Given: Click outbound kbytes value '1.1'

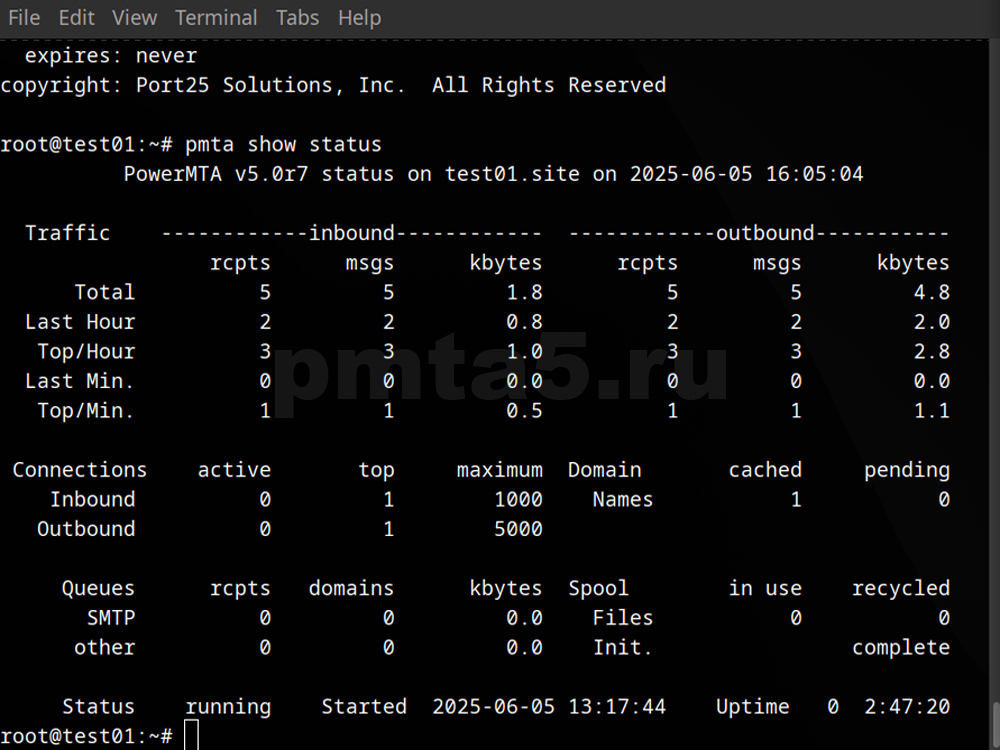Looking at the screenshot, I should (932, 411).
